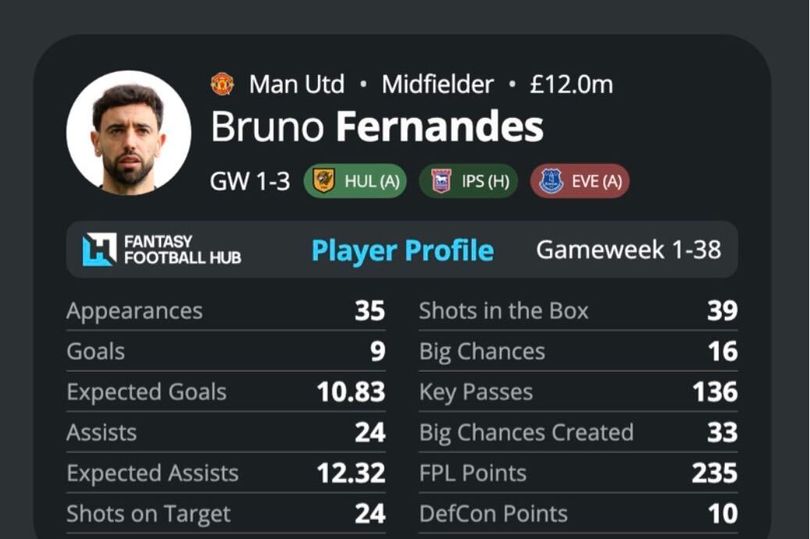Click the Ipswich Town badge icon
The width and height of the screenshot is (810, 539).
click(441, 181)
